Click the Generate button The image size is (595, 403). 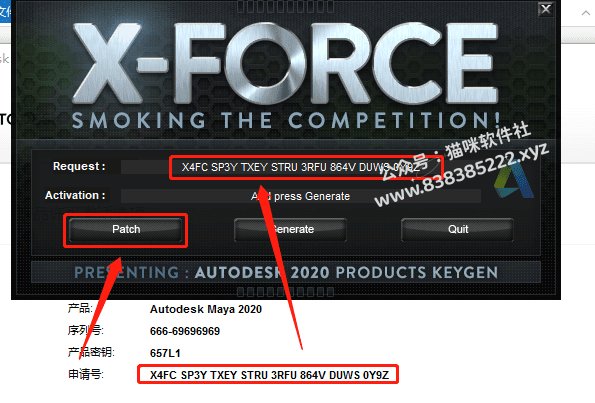(x=290, y=230)
